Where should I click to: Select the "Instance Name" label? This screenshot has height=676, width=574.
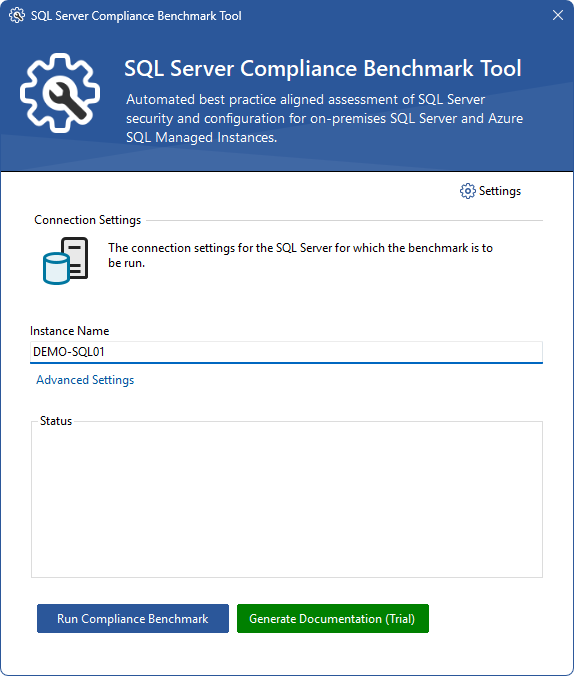click(69, 331)
